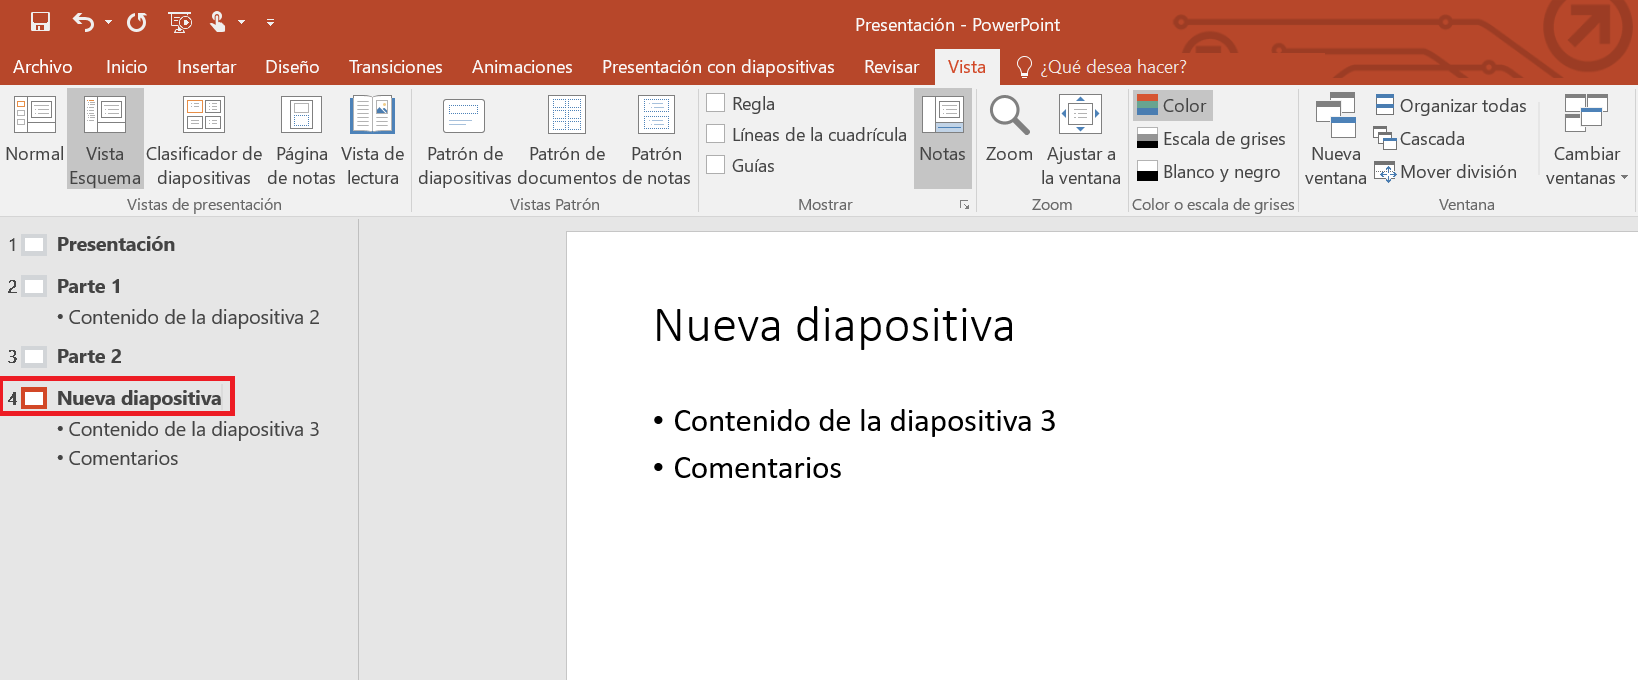Click Mover división
This screenshot has height=680, width=1638.
1445,171
